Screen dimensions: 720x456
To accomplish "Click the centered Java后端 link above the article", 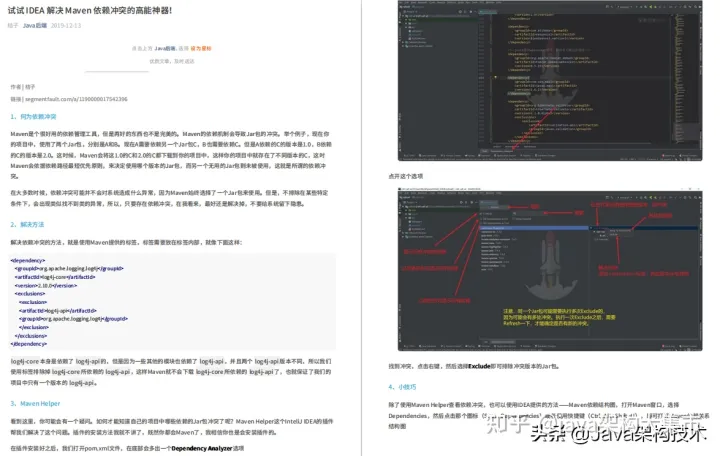I will [165, 48].
